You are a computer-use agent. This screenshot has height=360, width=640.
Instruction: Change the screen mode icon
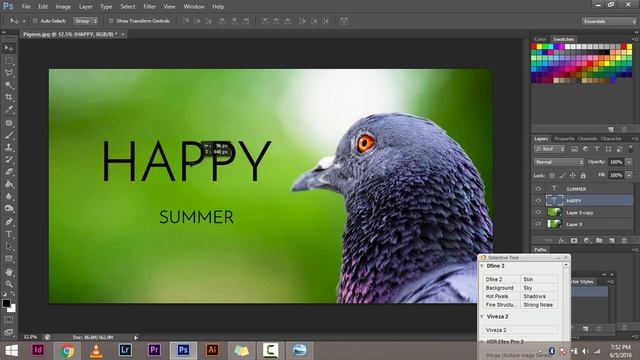9,332
